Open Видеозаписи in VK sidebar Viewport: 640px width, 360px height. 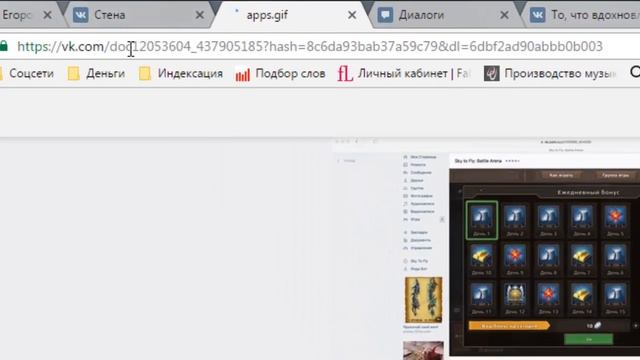click(419, 211)
